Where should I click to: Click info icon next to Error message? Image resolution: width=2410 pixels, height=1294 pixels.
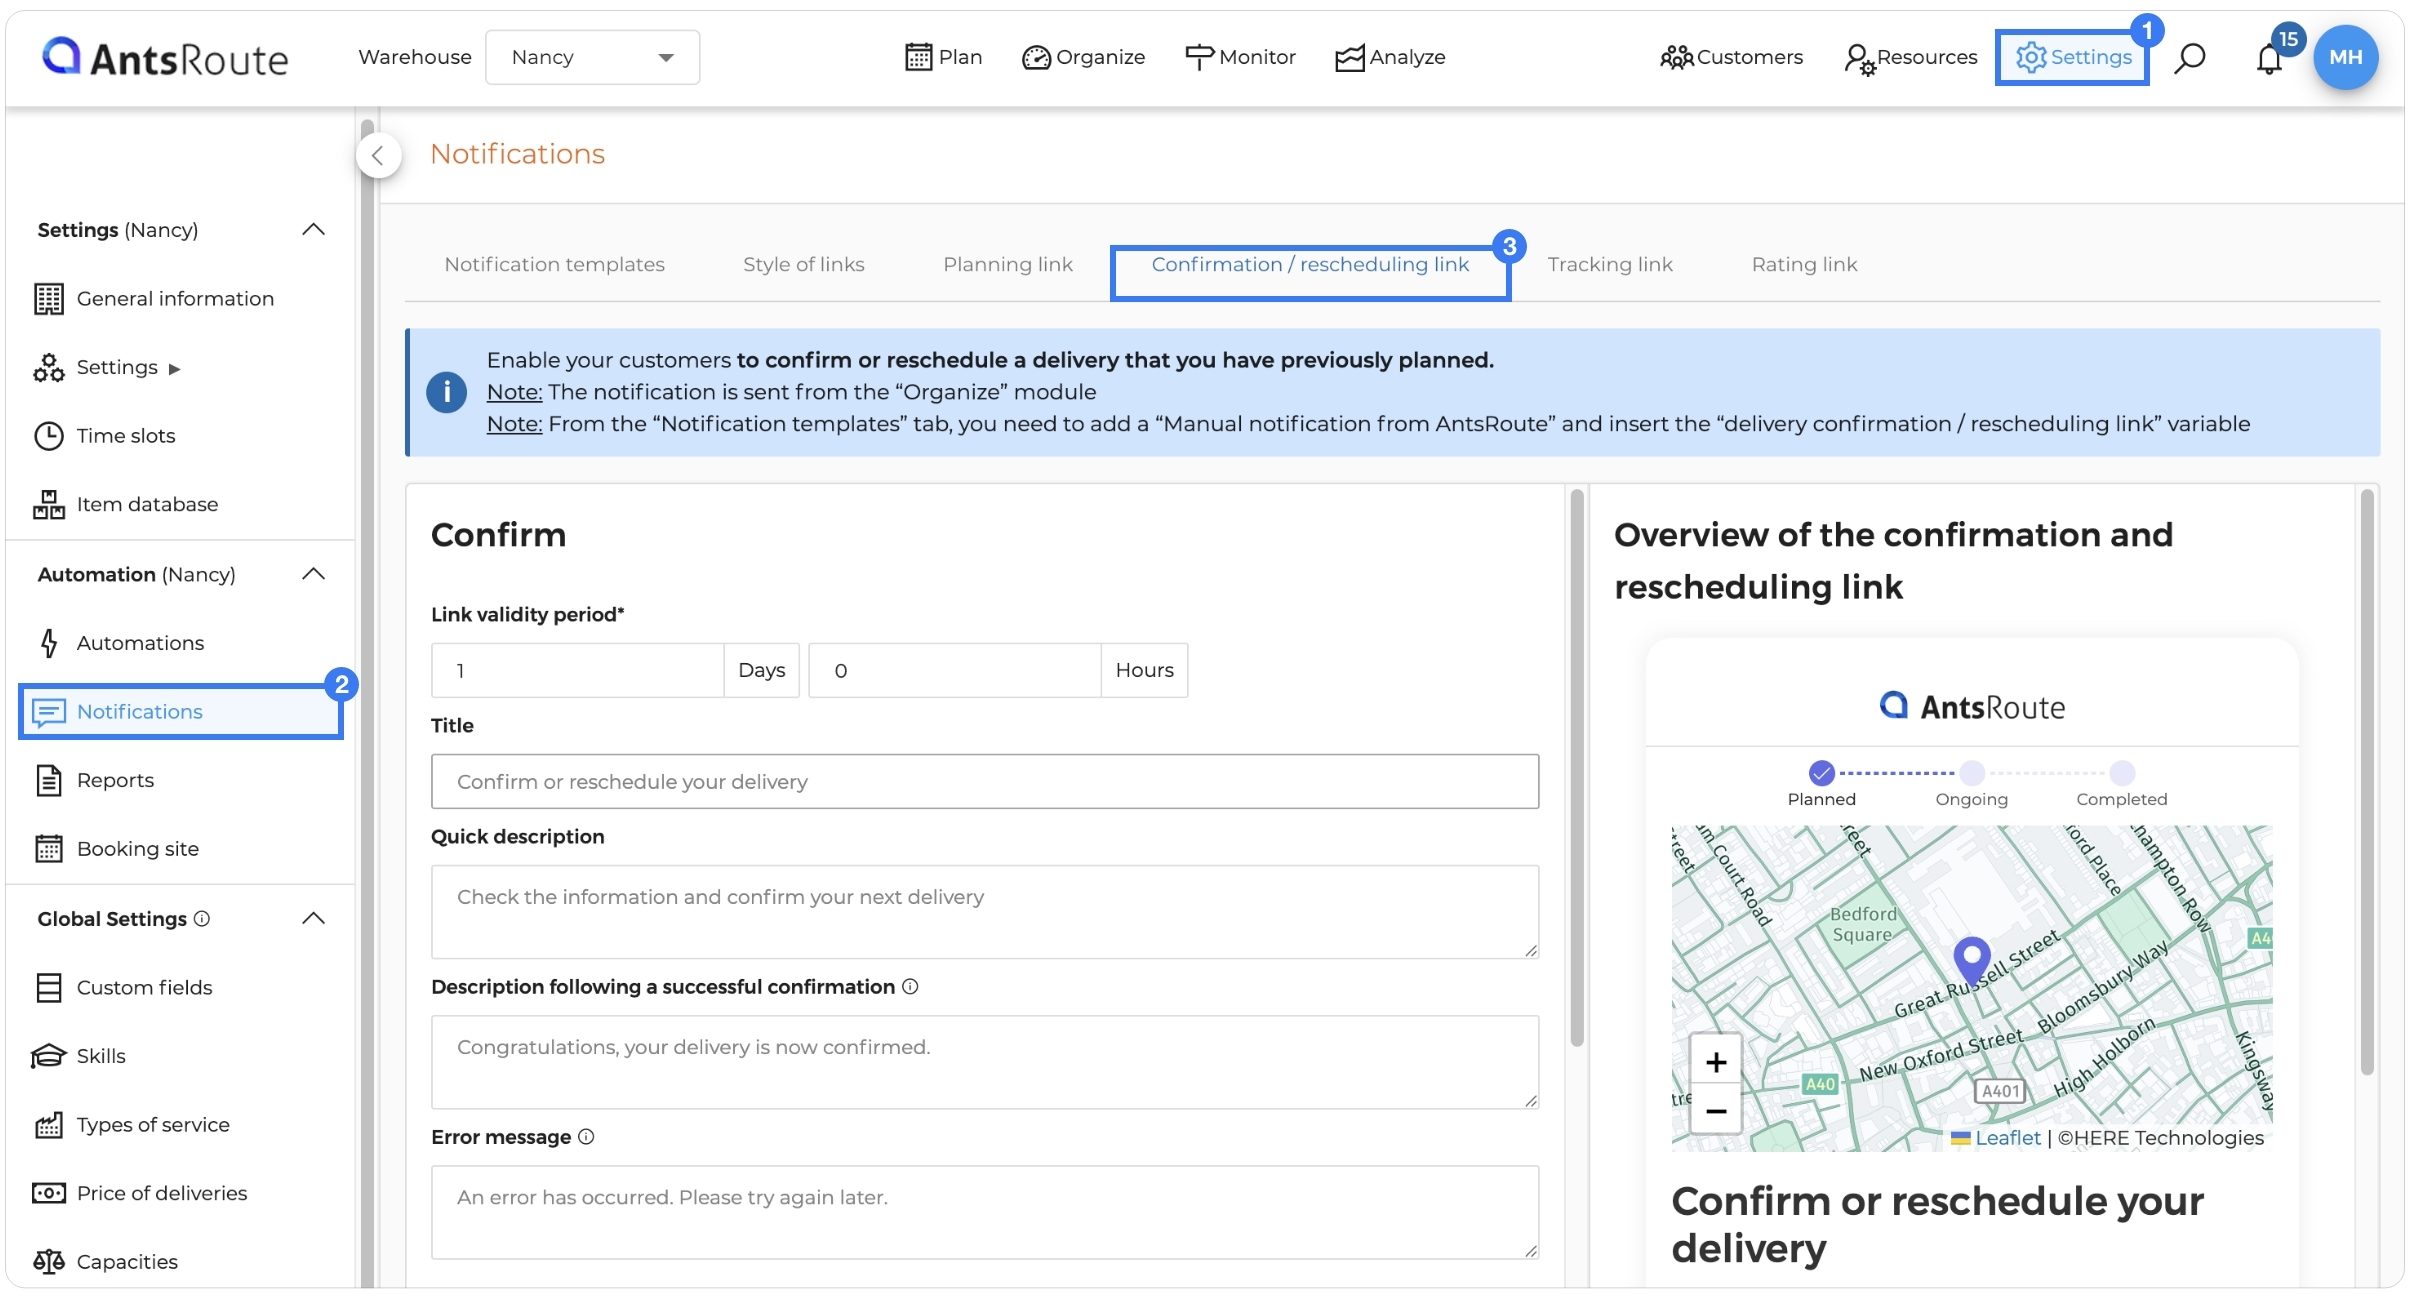(586, 1136)
